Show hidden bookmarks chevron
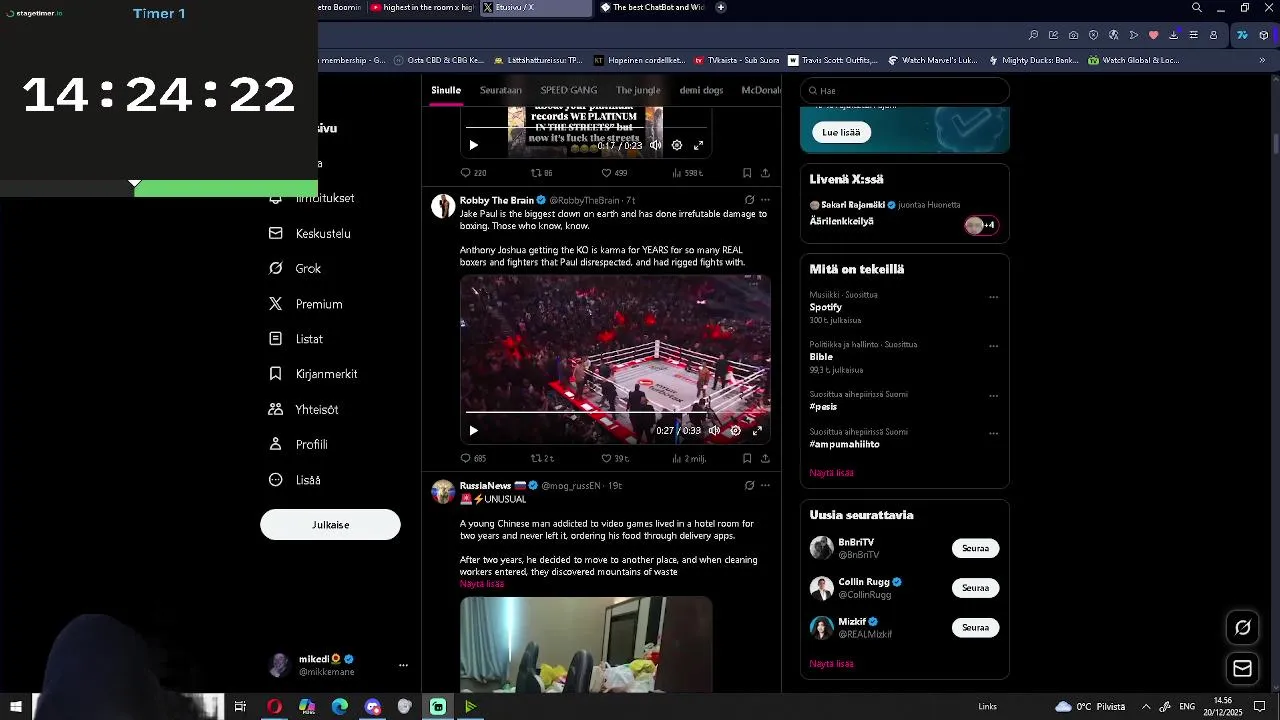Image resolution: width=1280 pixels, height=720 pixels. 1262,60
